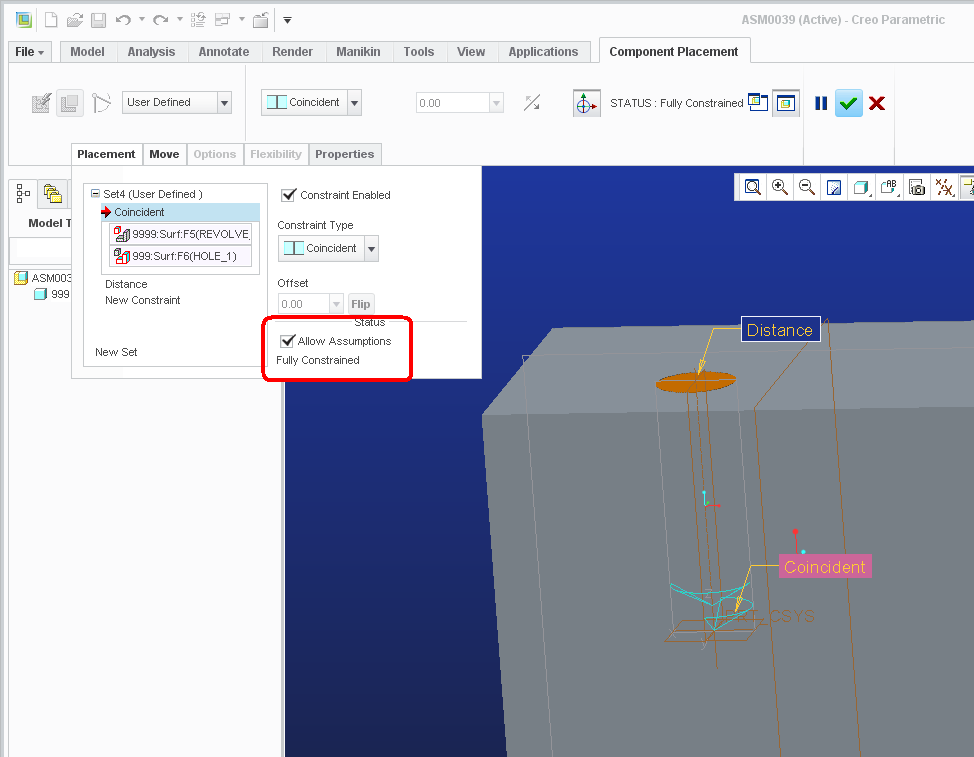The image size is (974, 757).
Task: Toggle the Constraint Enabled checkbox
Action: [288, 195]
